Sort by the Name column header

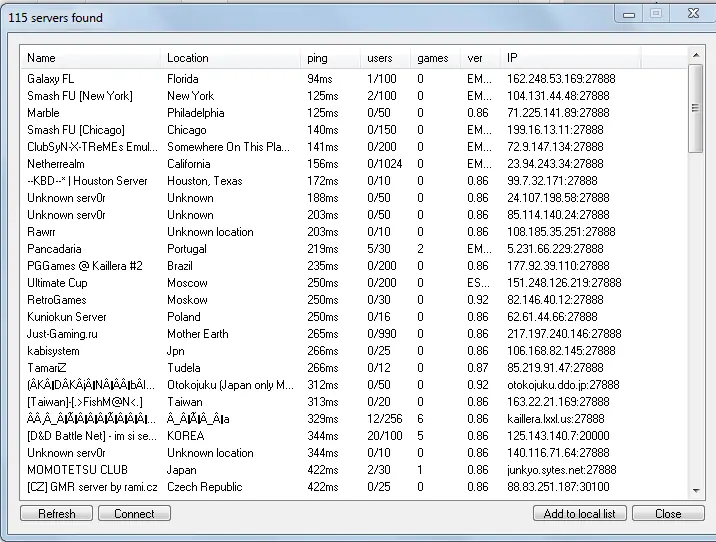coord(90,58)
